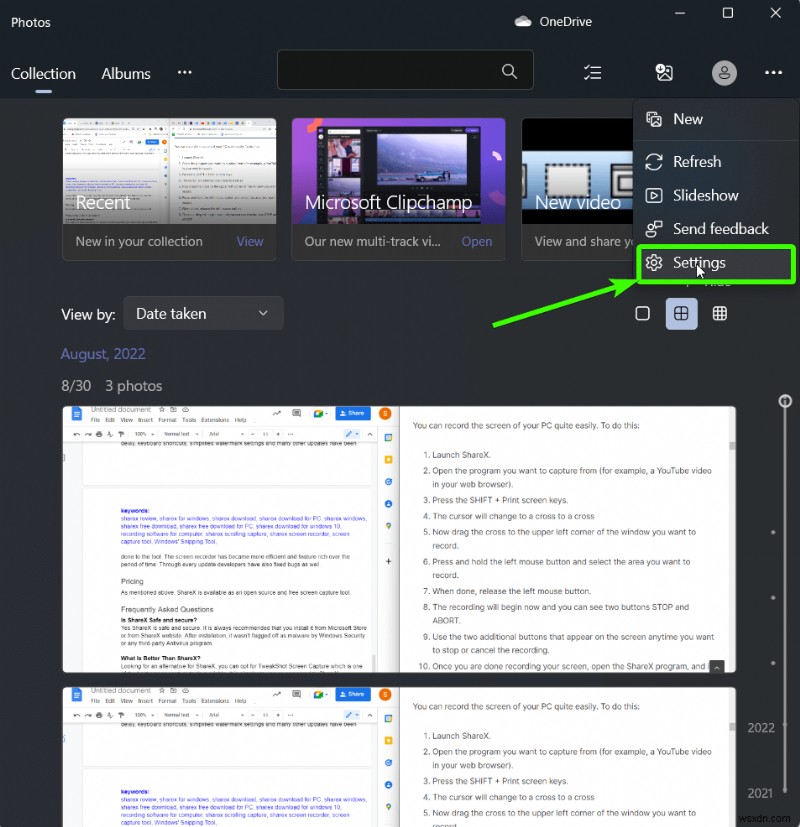The image size is (800, 827).
Task: Open the account profile icon
Action: coord(724,72)
